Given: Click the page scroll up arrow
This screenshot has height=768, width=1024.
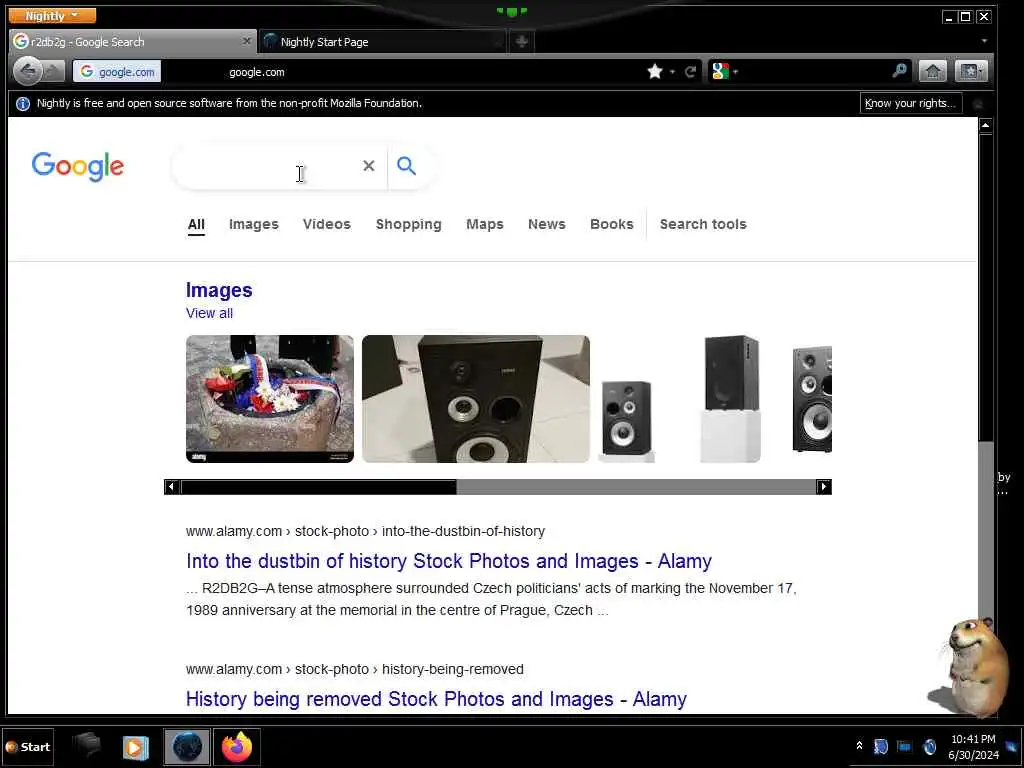Looking at the screenshot, I should [985, 125].
